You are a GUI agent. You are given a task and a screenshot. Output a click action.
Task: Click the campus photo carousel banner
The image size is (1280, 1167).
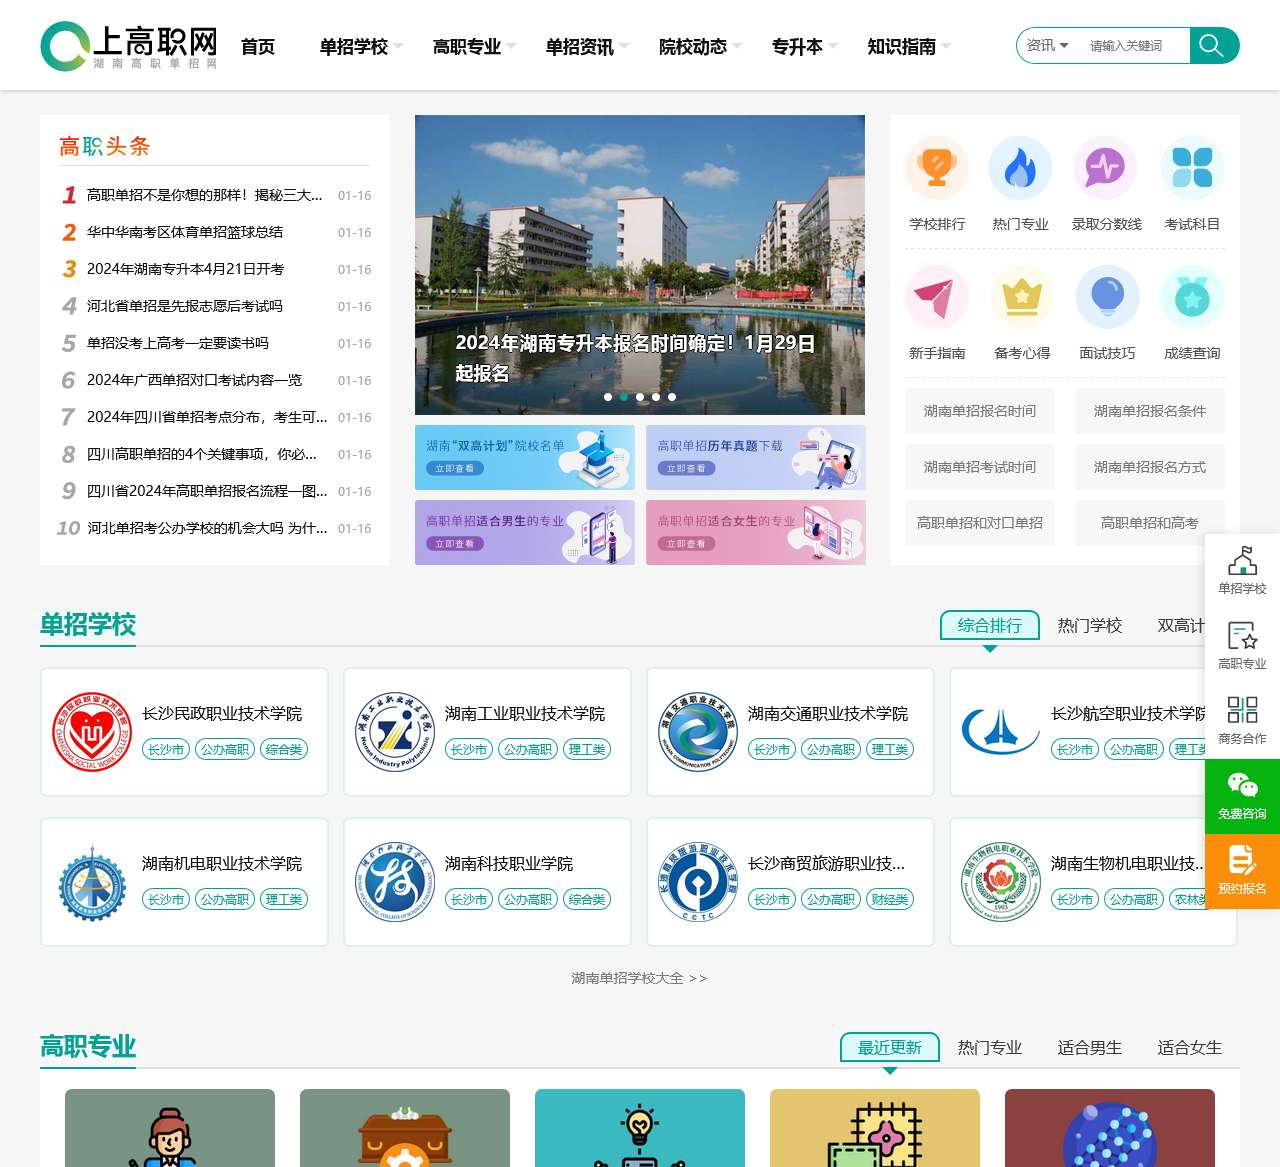640,265
